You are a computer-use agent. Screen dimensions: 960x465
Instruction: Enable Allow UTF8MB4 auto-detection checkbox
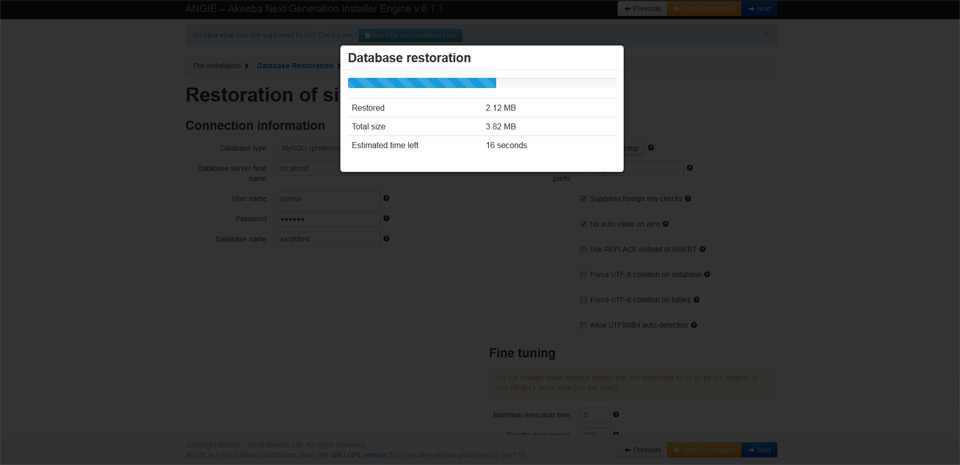tap(583, 325)
